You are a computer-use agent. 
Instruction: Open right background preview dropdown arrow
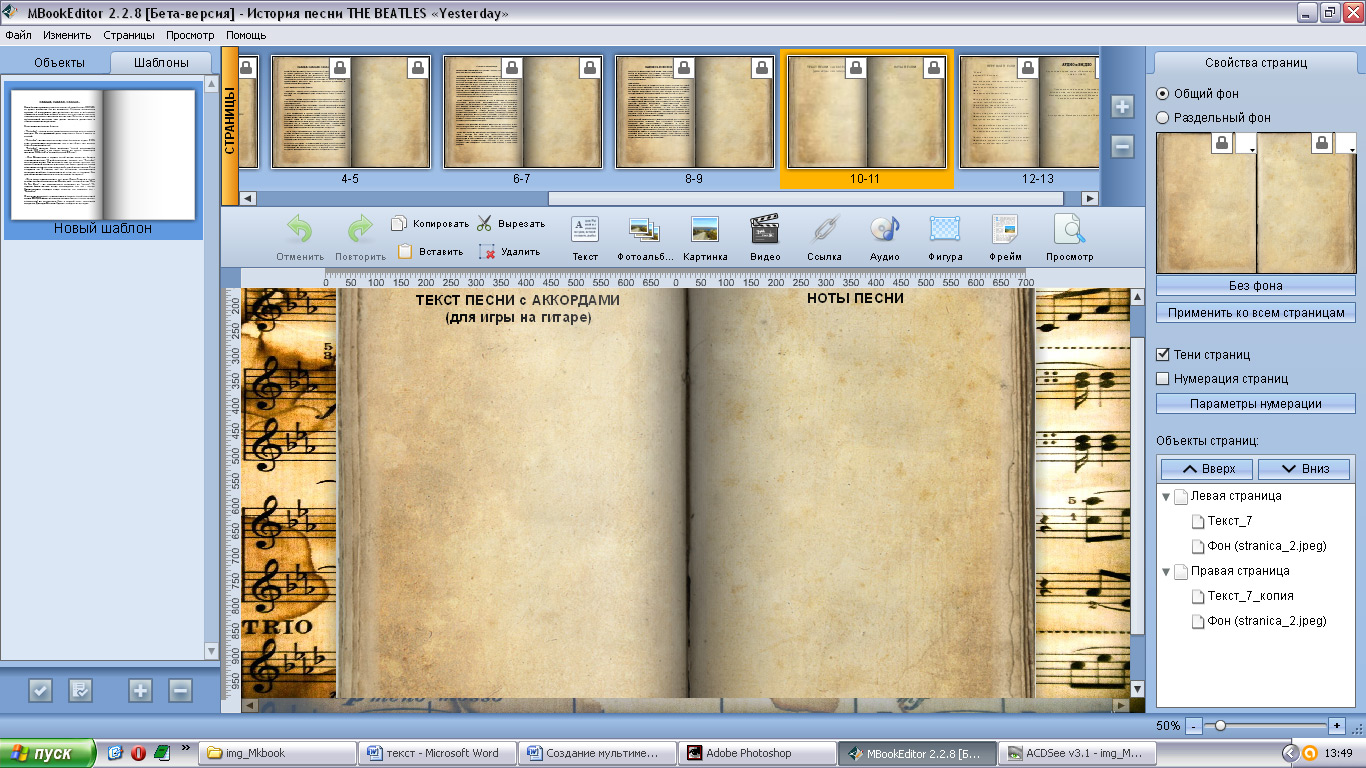1347,144
